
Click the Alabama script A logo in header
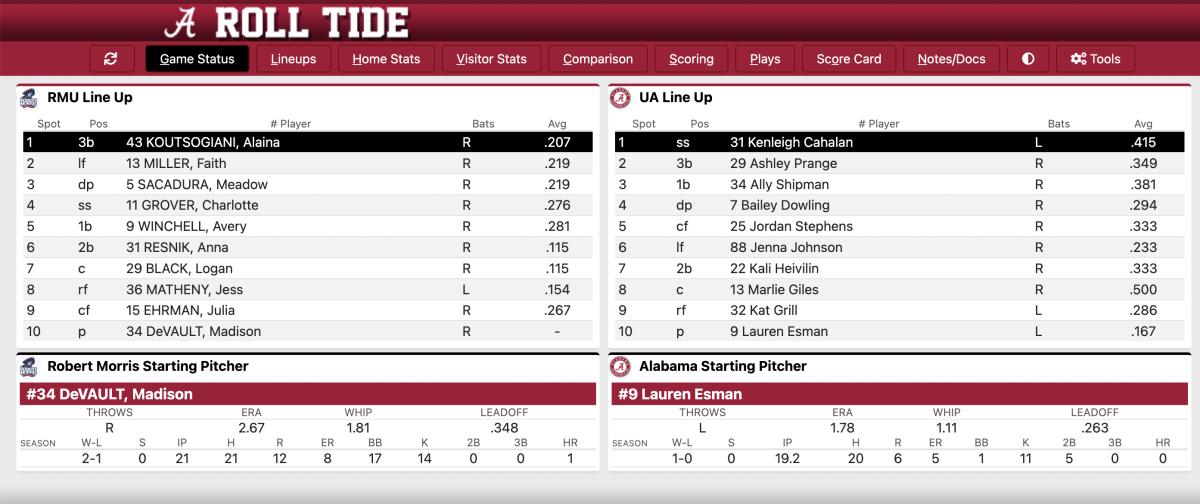pyautogui.click(x=183, y=21)
